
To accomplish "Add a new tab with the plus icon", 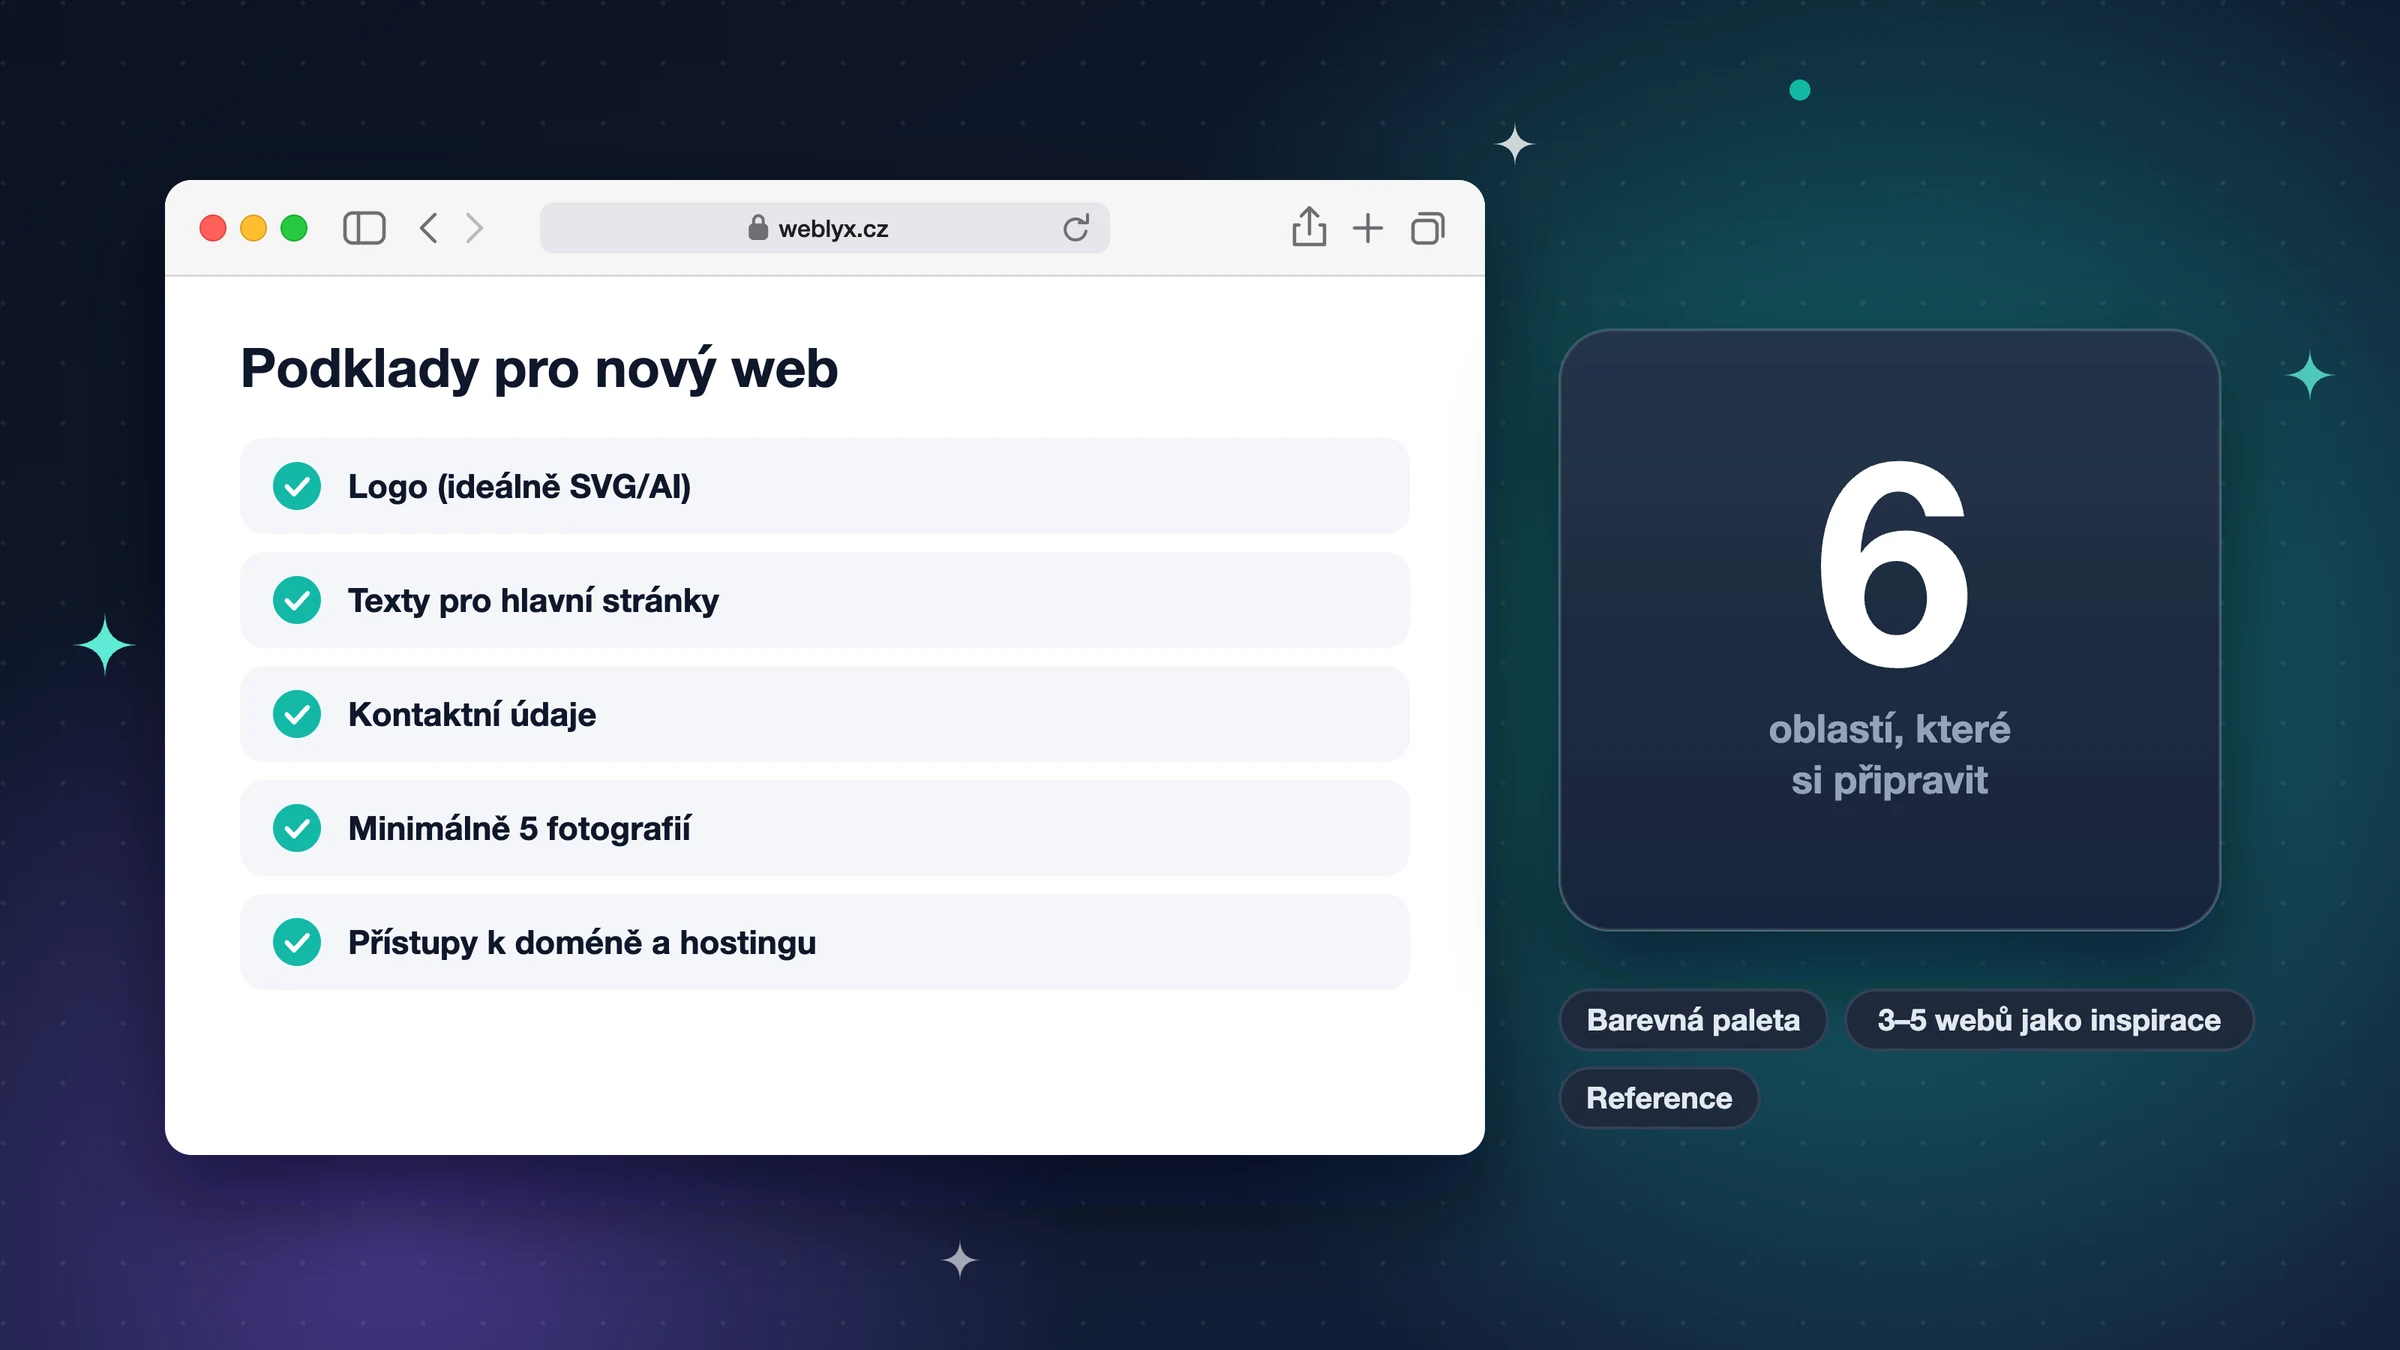I will pos(1368,228).
